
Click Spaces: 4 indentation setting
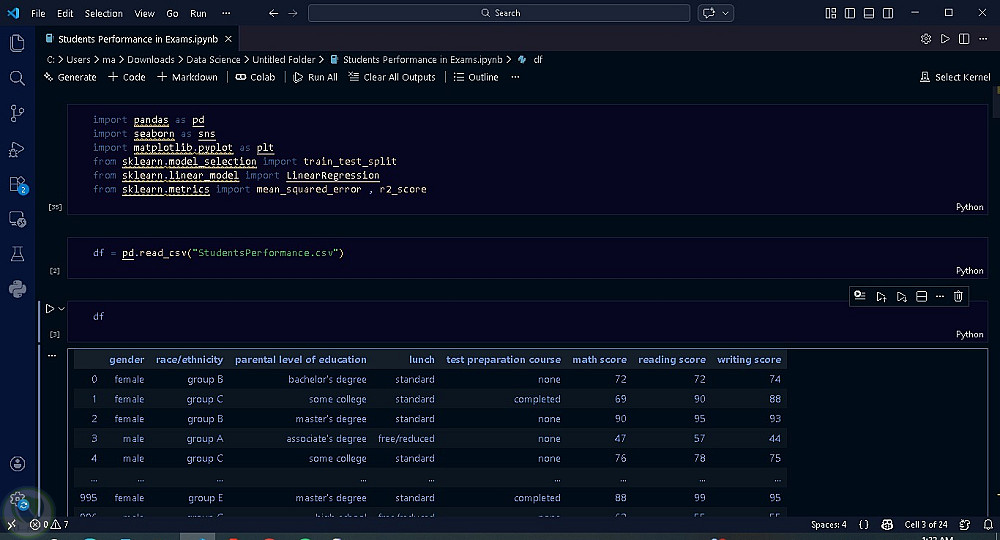(828, 525)
